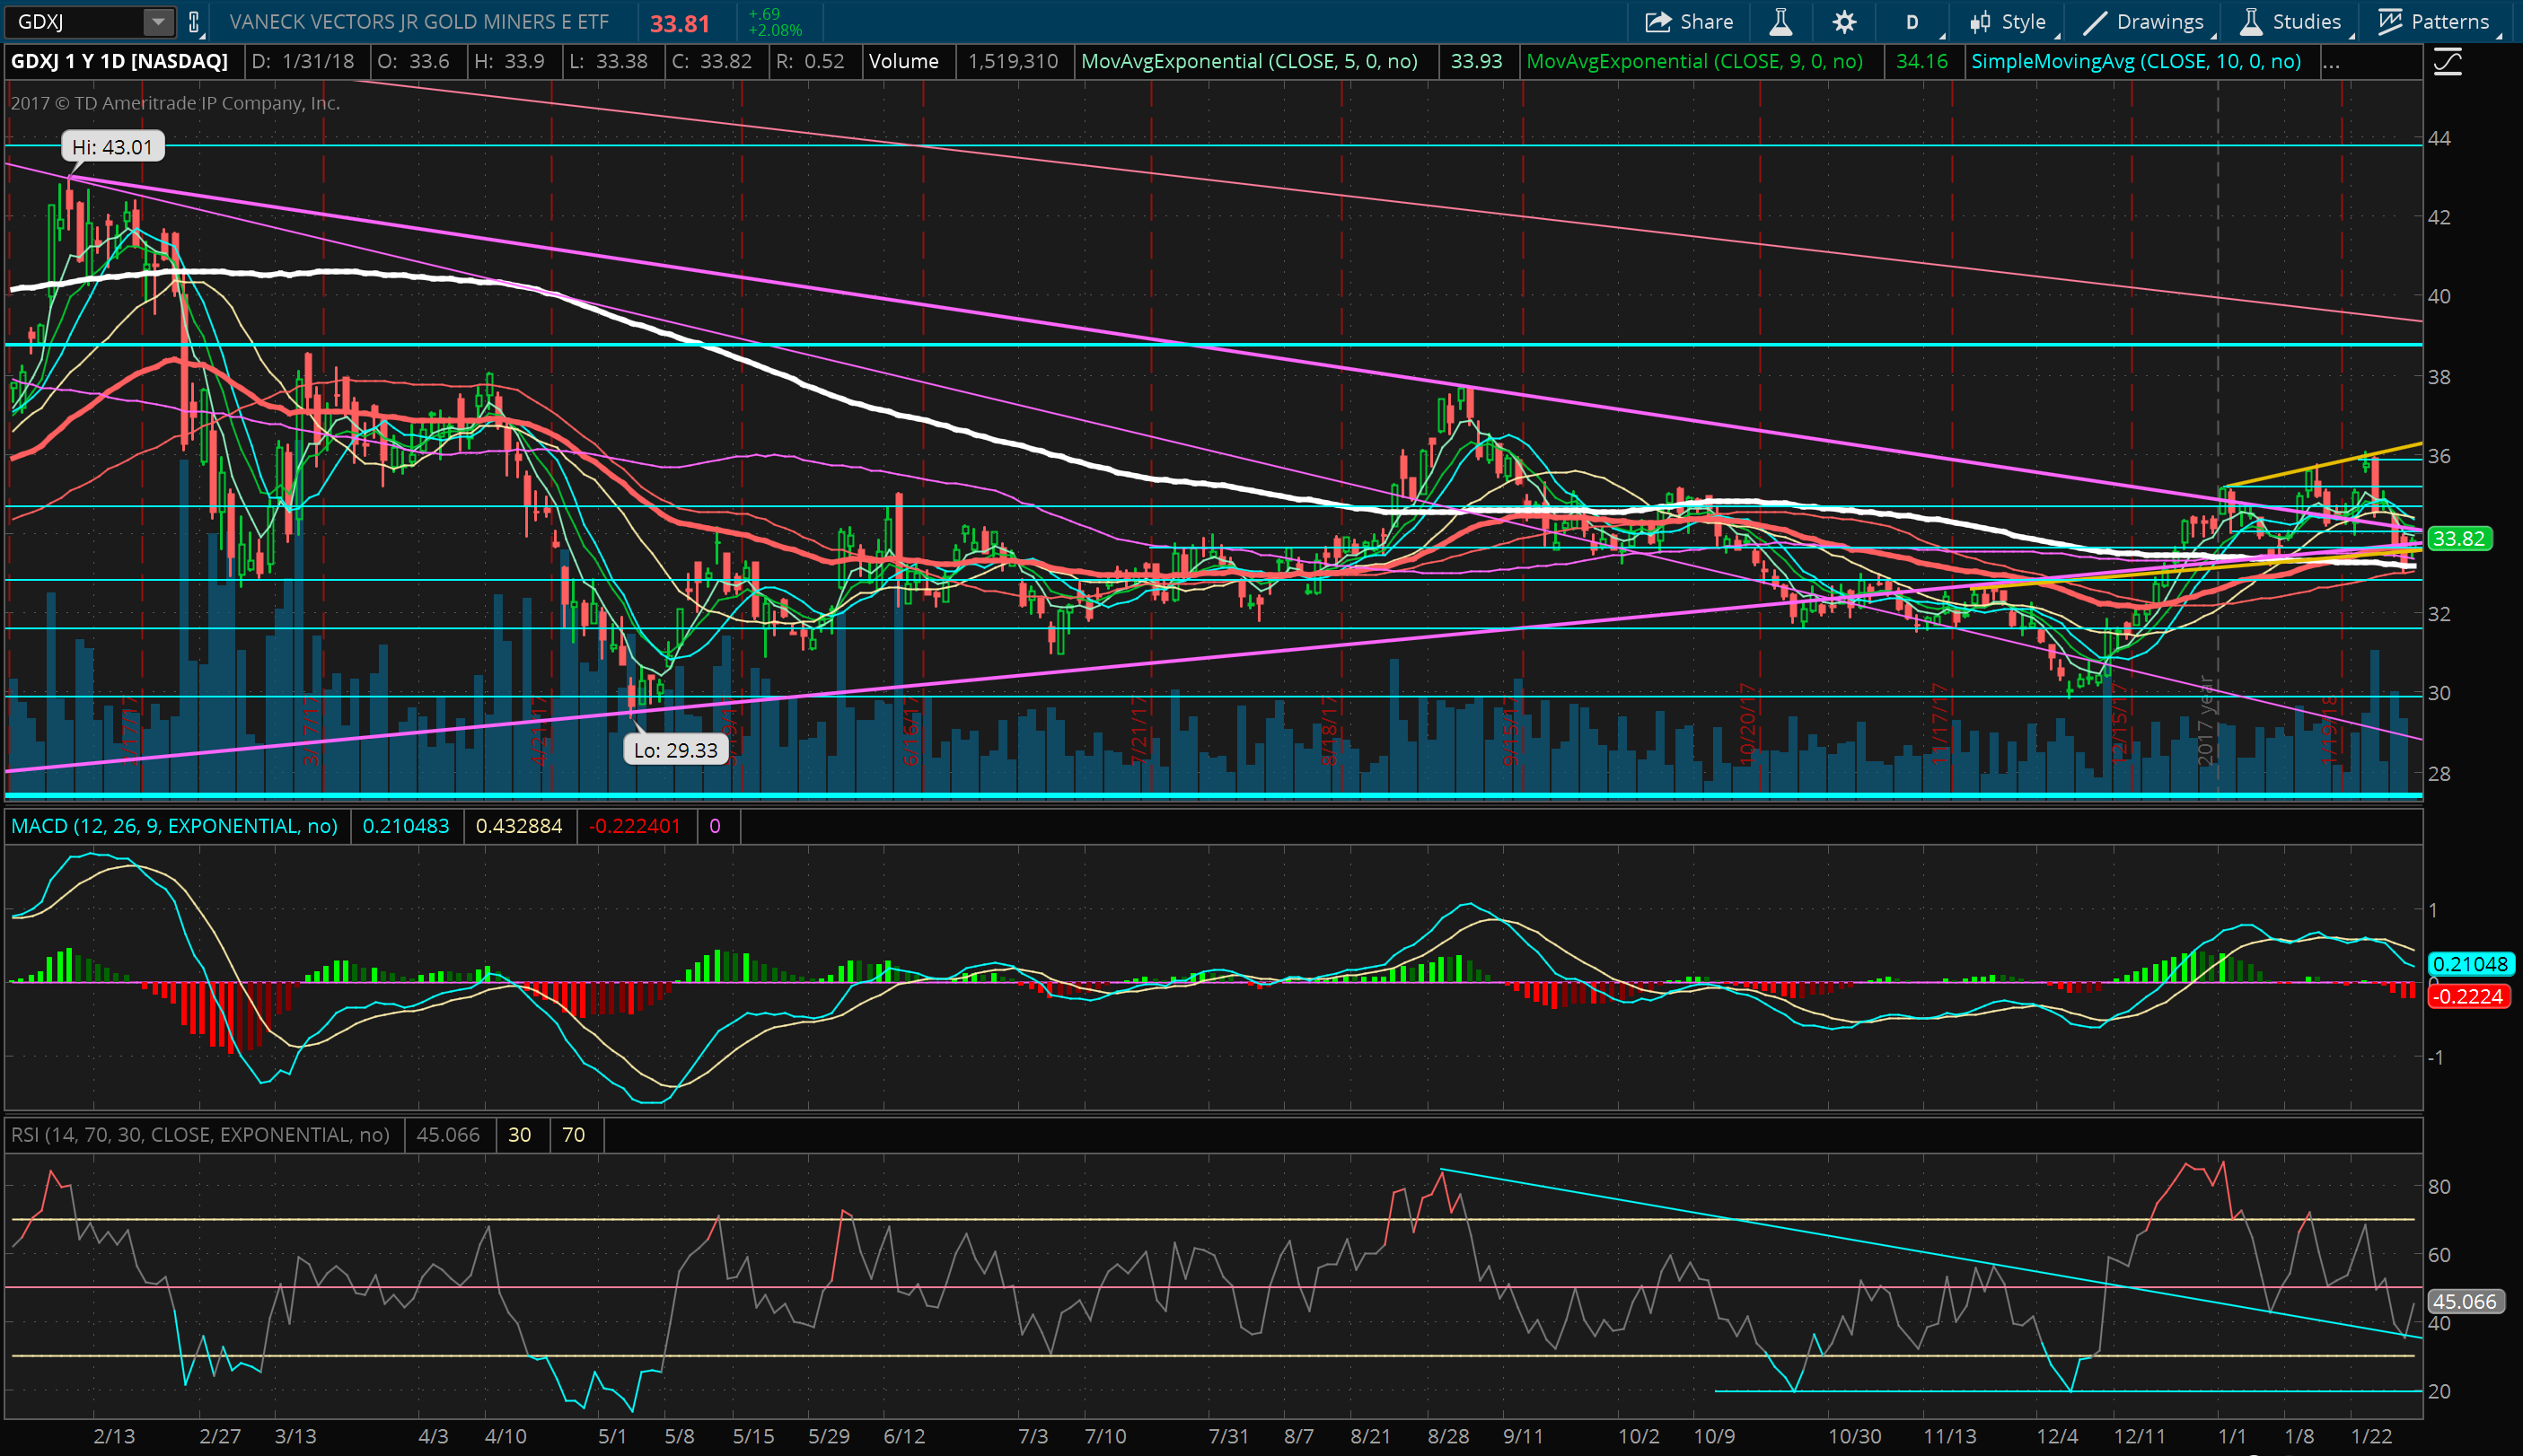Select the SimpleMovingAvg (CLOSE, 10) label
The image size is (2523, 1456).
[2136, 62]
